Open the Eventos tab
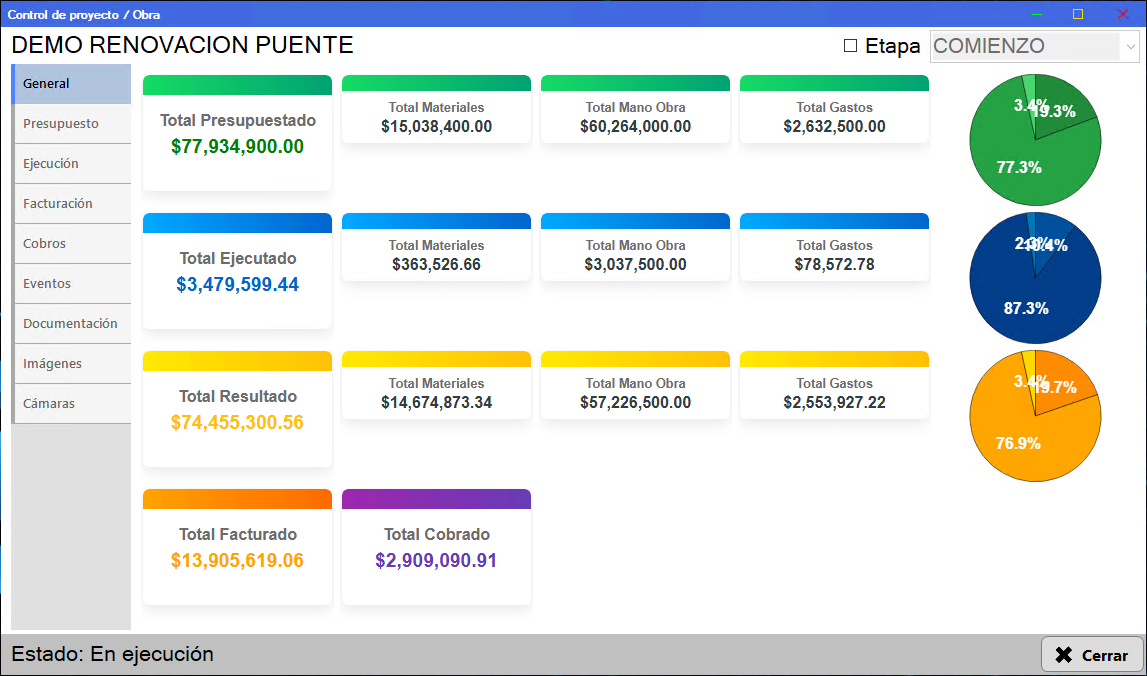 (x=47, y=284)
